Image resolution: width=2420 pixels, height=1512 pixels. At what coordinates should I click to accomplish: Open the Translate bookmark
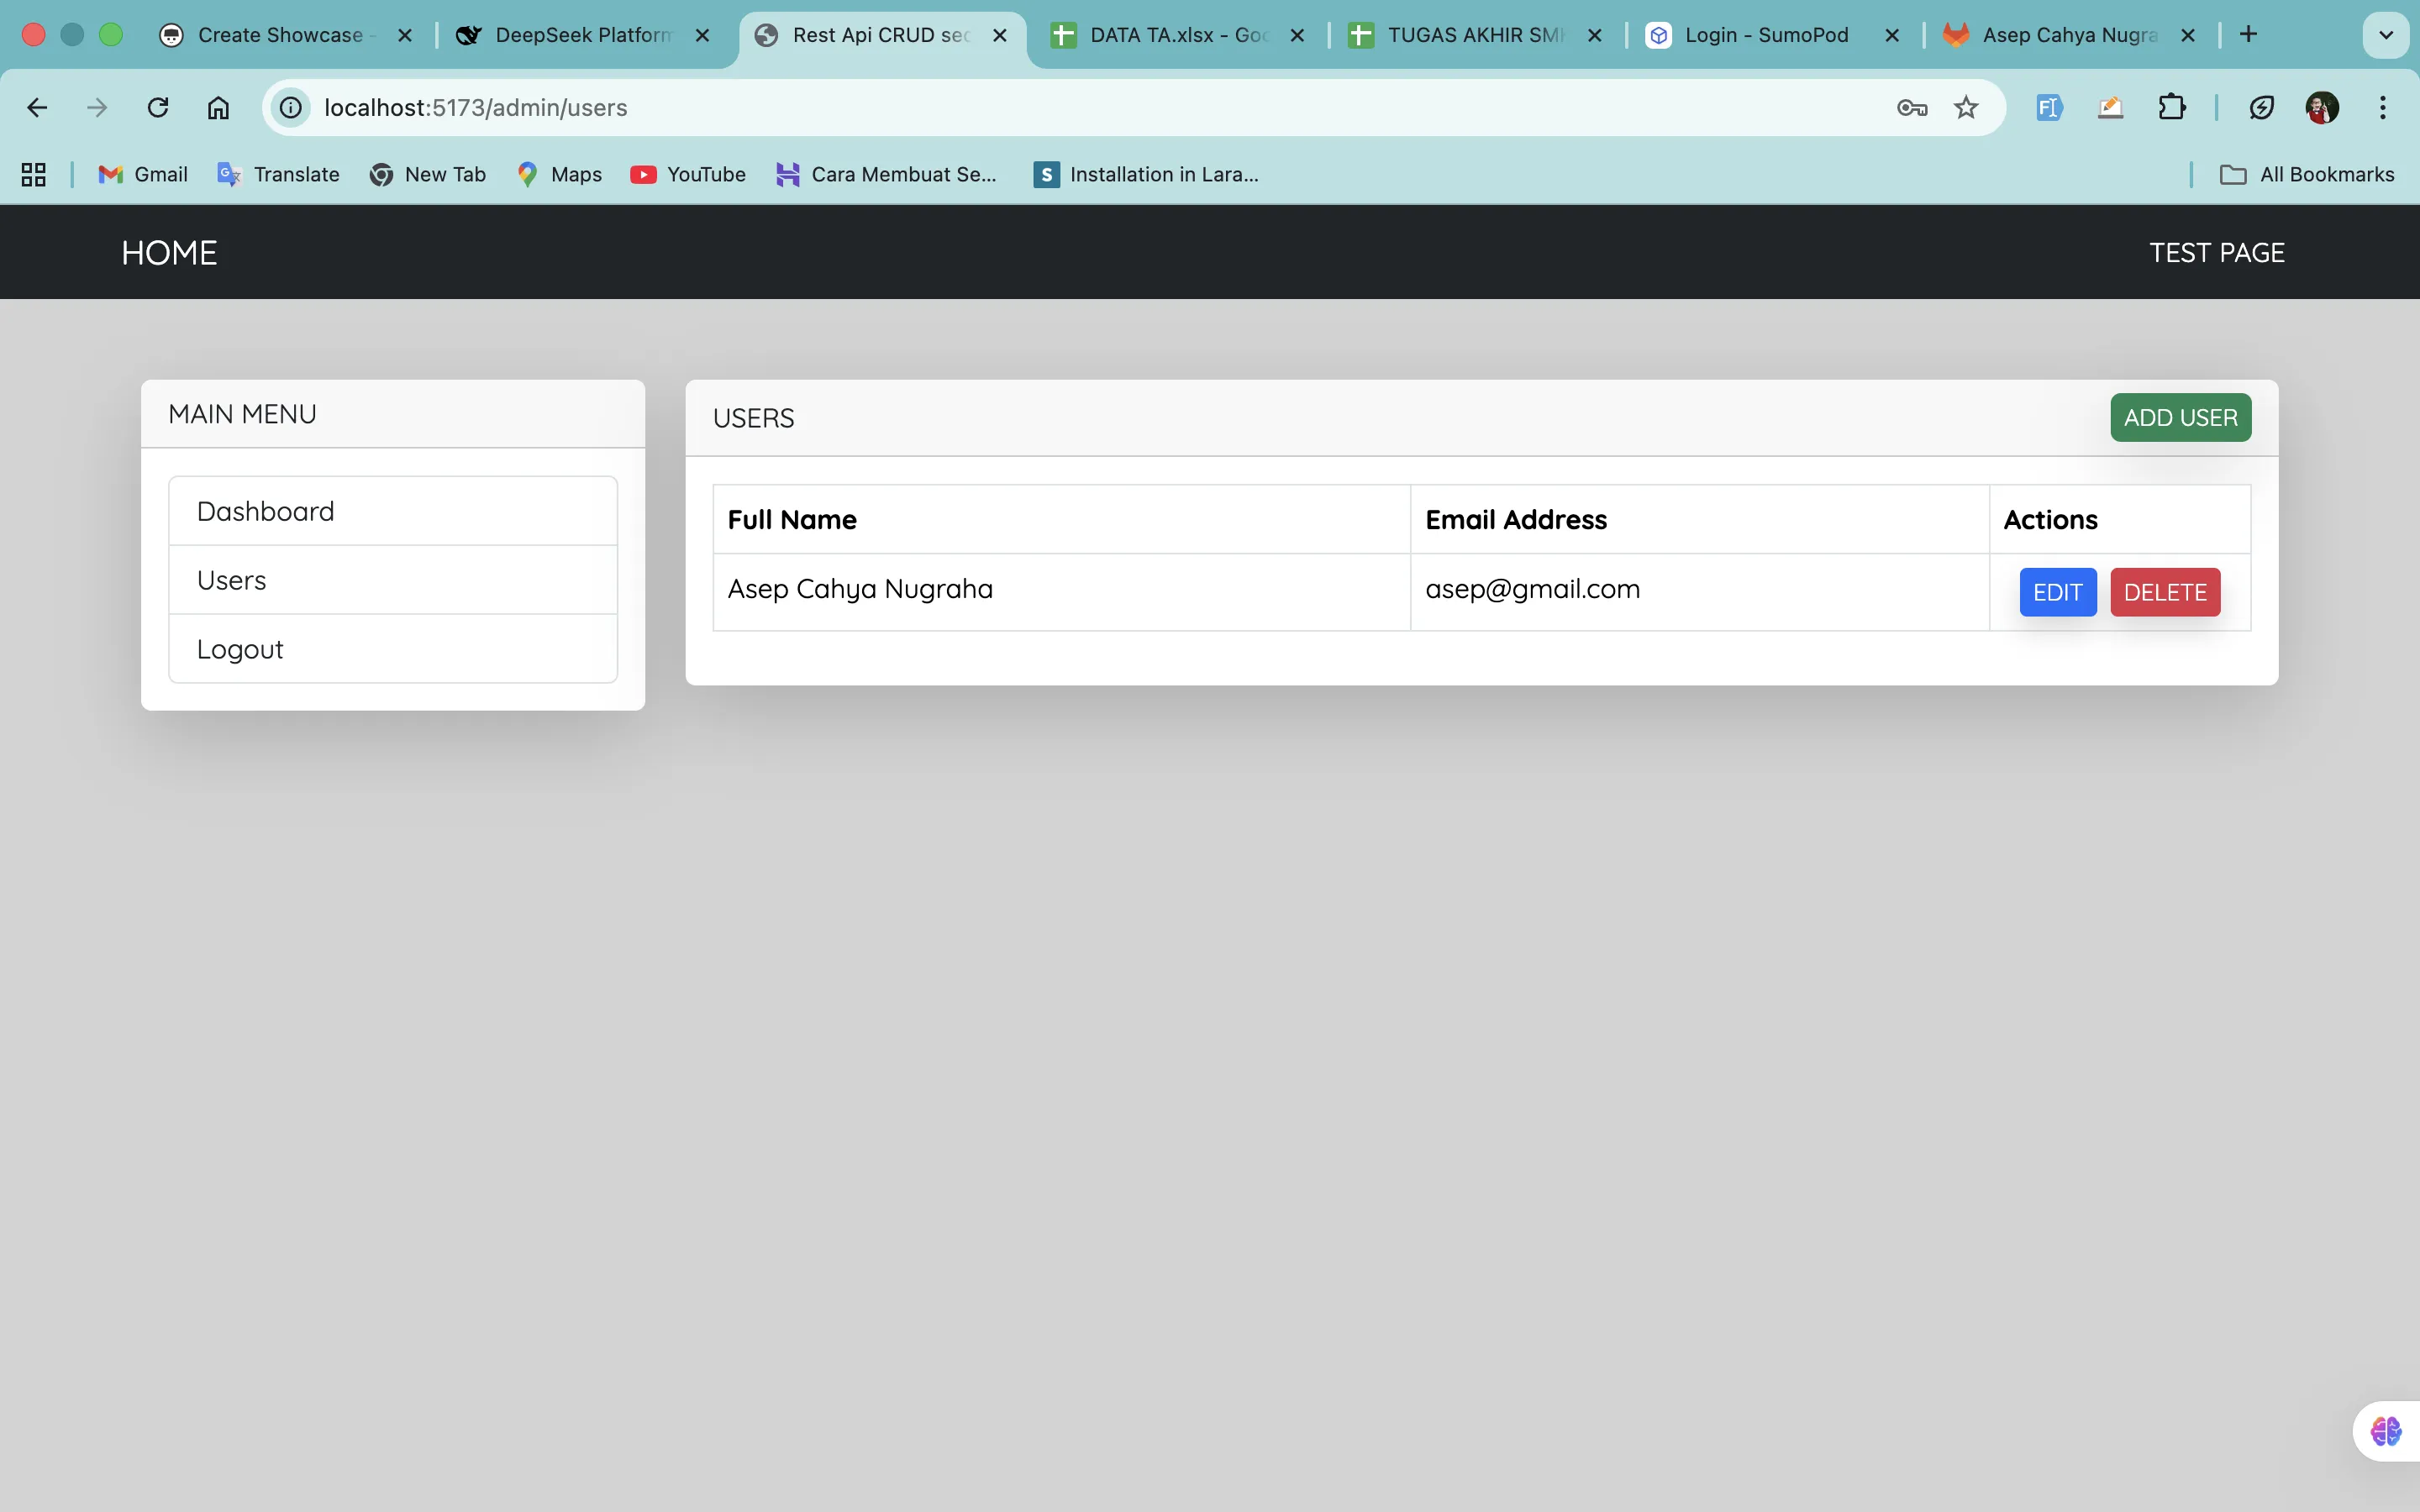(x=279, y=174)
